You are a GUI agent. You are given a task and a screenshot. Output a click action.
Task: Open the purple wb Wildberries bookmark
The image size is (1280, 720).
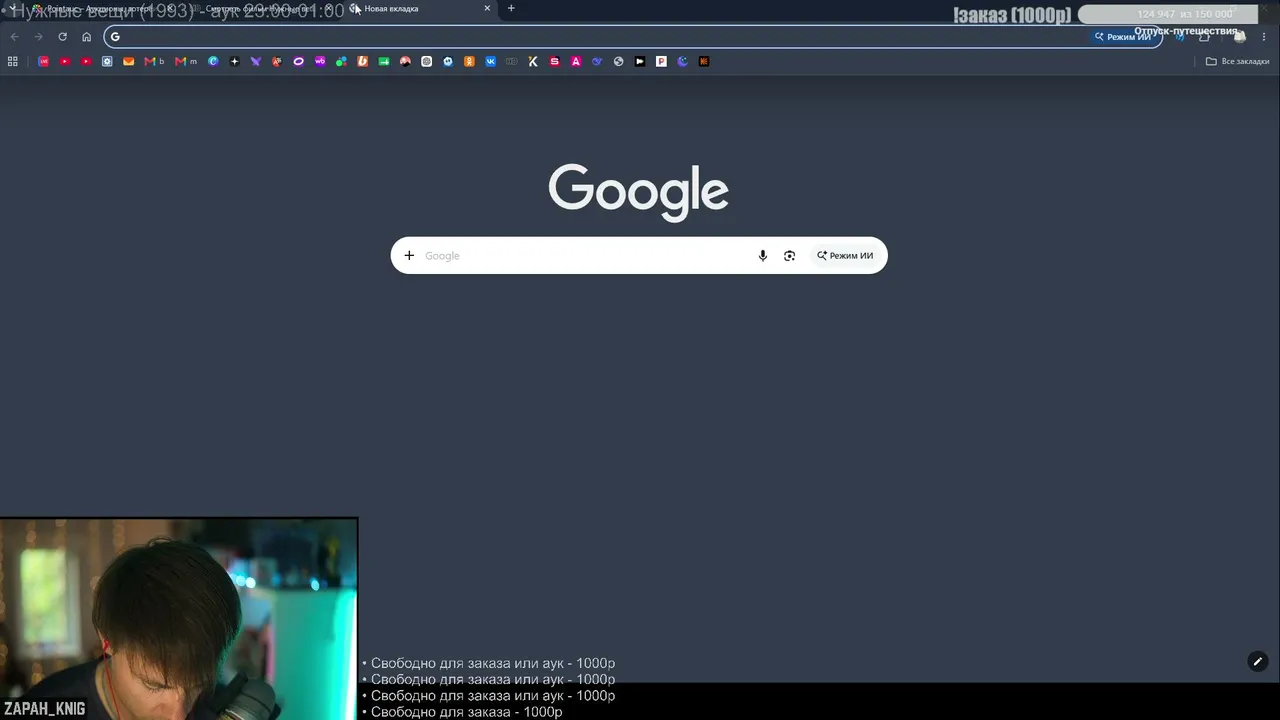tap(320, 61)
